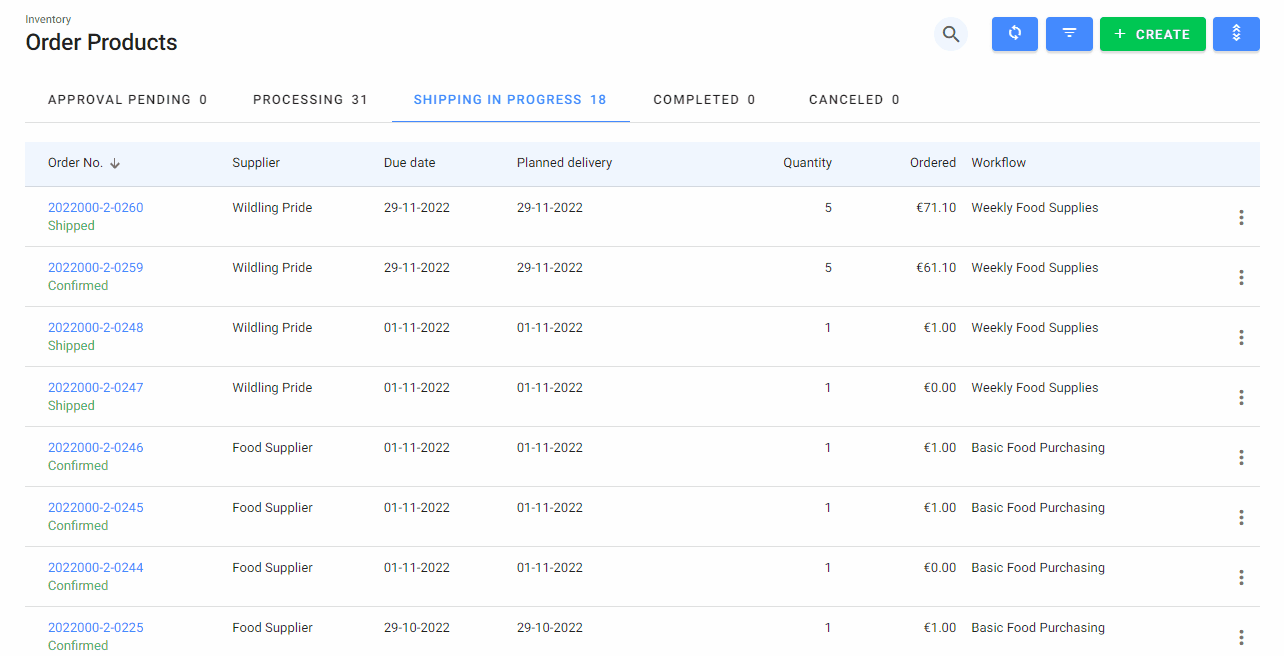Click the blue expand-all rows icon
The width and height of the screenshot is (1284, 656).
tap(1235, 34)
